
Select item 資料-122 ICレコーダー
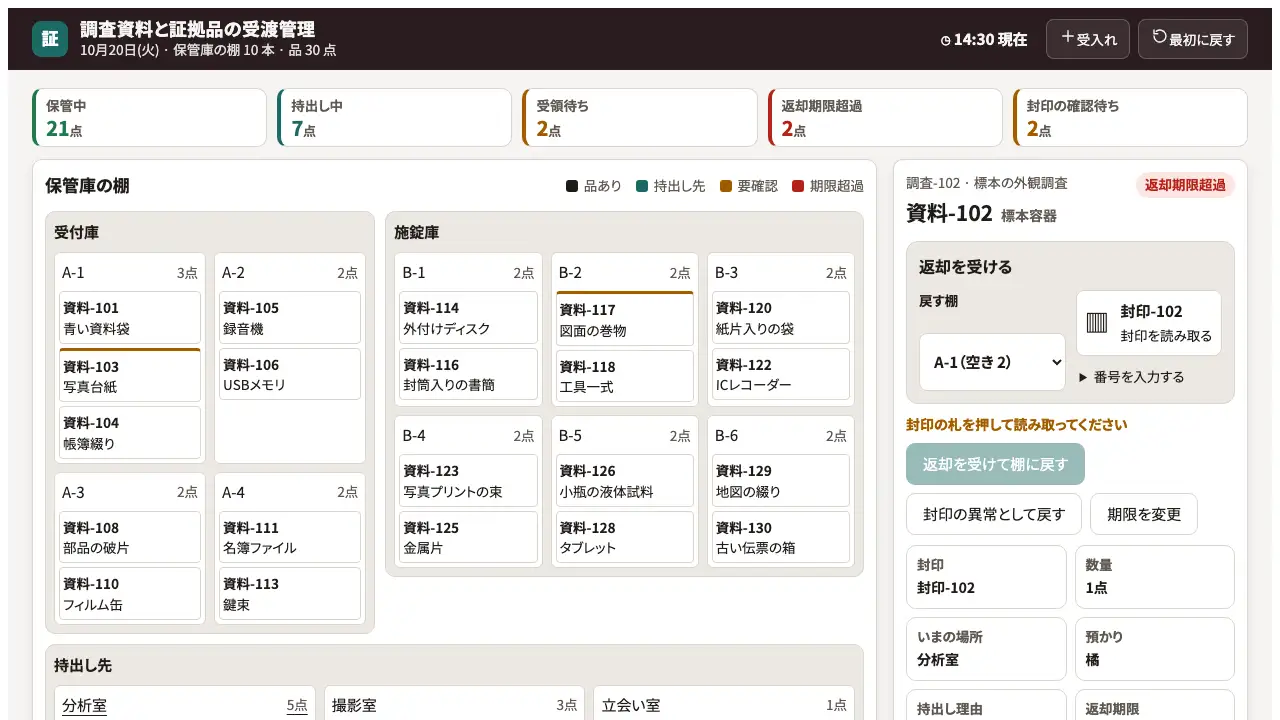(781, 374)
